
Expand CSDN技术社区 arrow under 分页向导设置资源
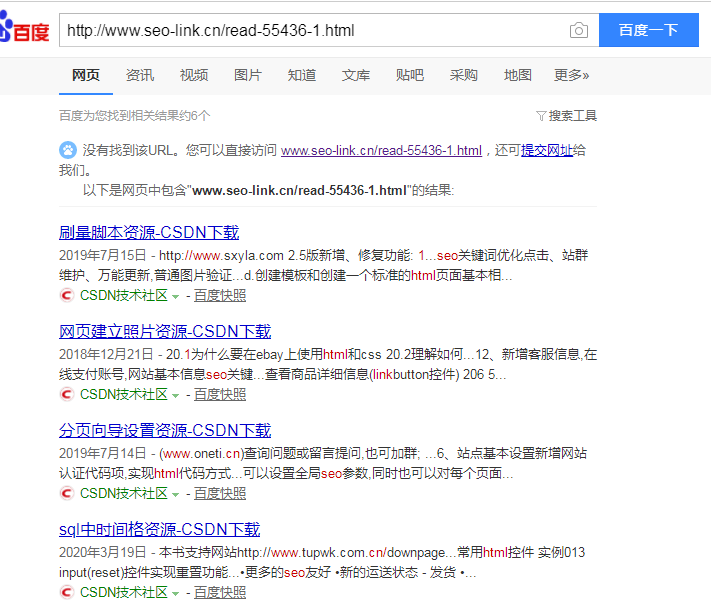click(x=175, y=495)
